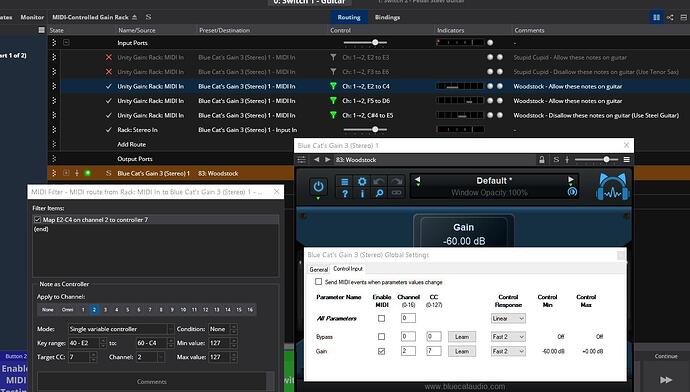Click Add Route in the routing list
The height and width of the screenshot is (392, 690).
[x=131, y=144]
